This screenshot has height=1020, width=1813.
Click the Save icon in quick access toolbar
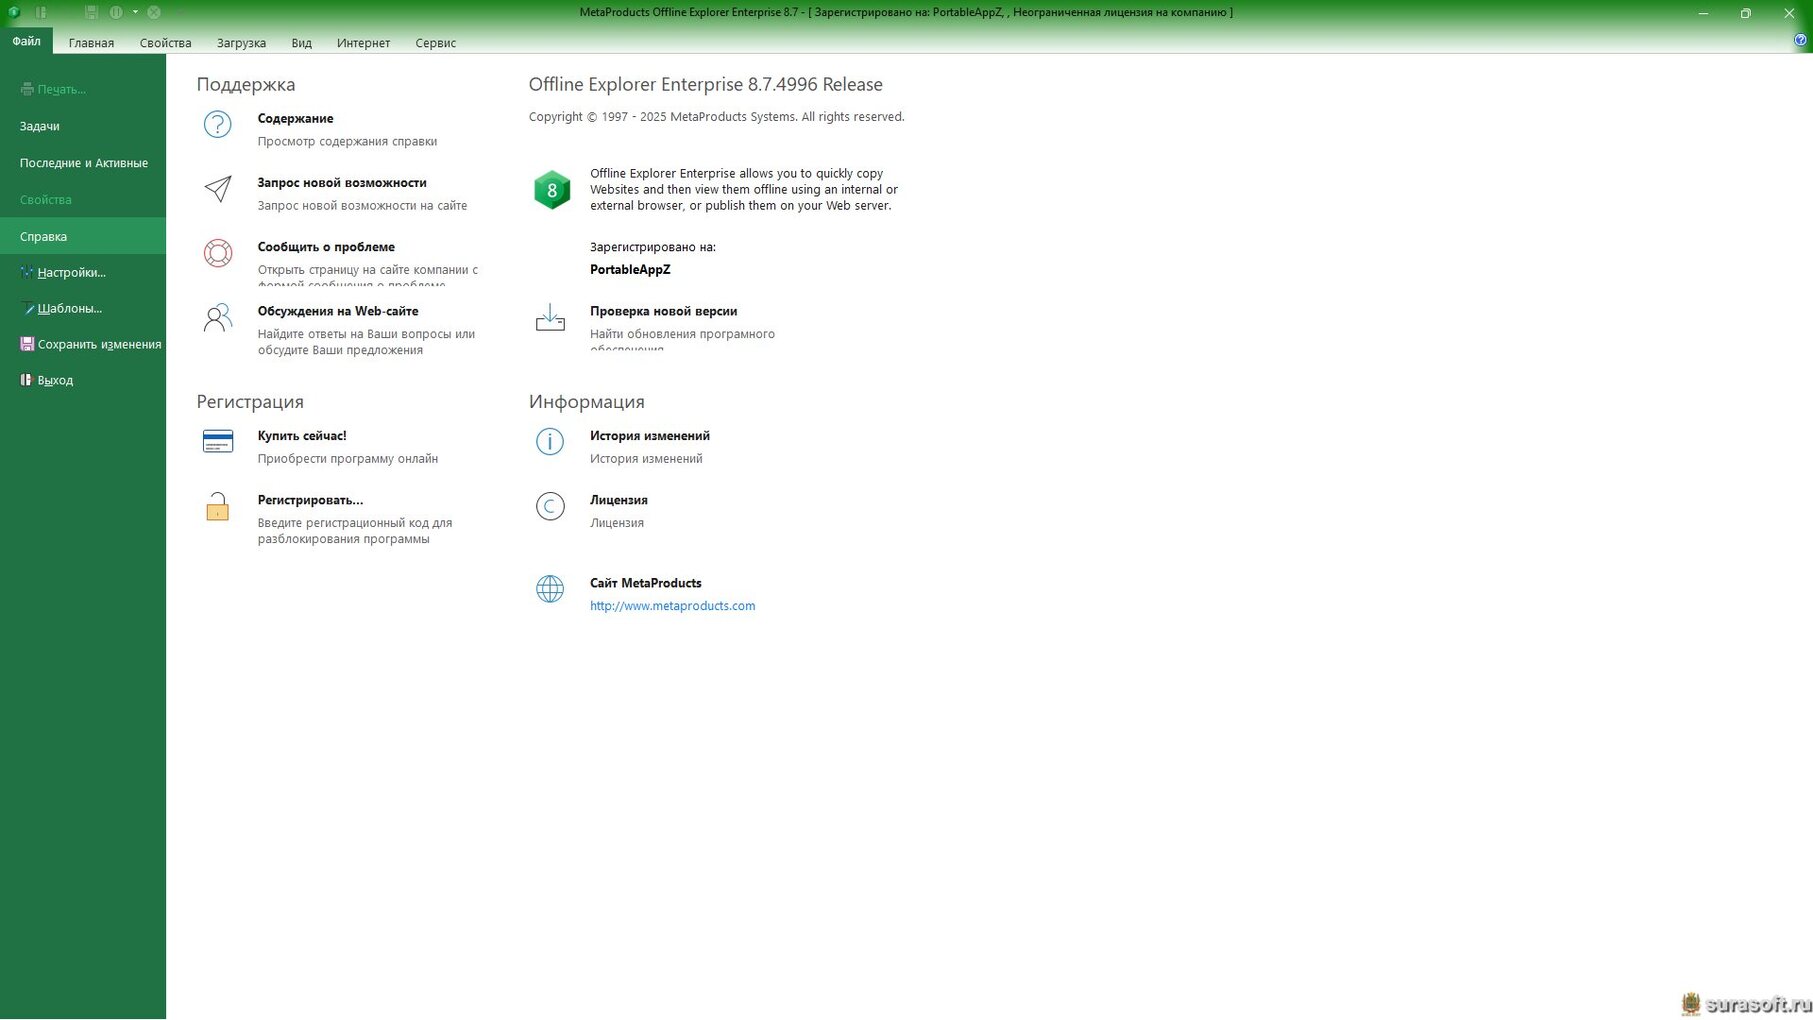pos(91,12)
